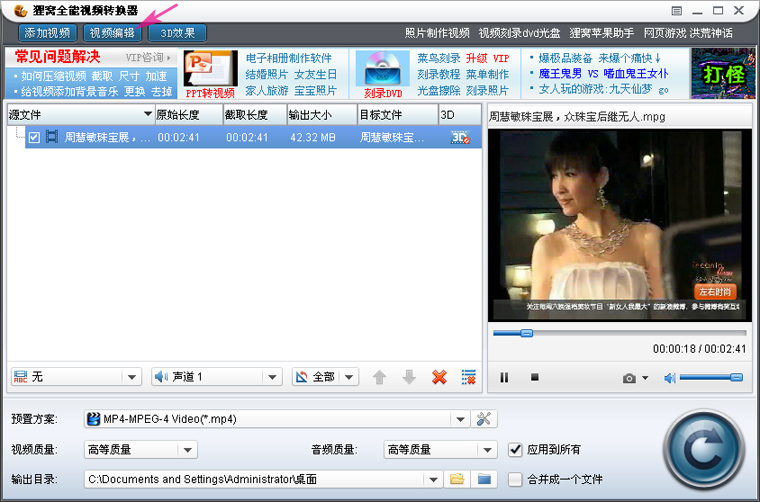Open the 源文件 column dropdown arrow
Viewport: 760px width, 502px height.
click(148, 114)
